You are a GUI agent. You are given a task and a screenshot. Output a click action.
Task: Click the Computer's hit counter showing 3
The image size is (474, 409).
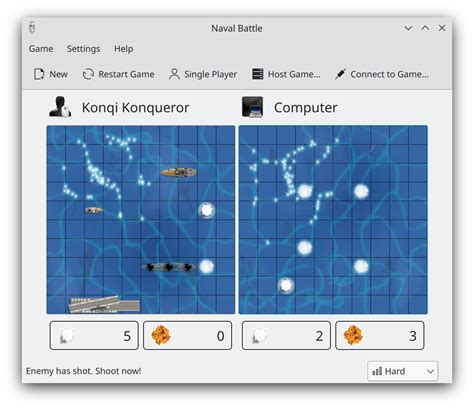click(380, 335)
